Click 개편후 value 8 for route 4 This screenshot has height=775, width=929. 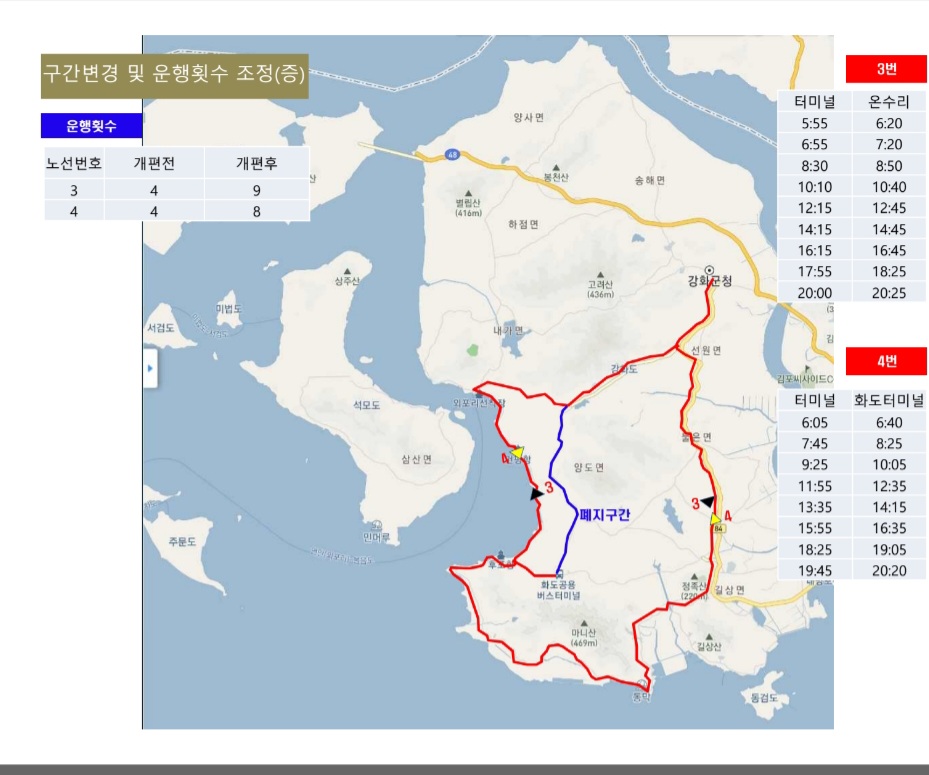[257, 212]
